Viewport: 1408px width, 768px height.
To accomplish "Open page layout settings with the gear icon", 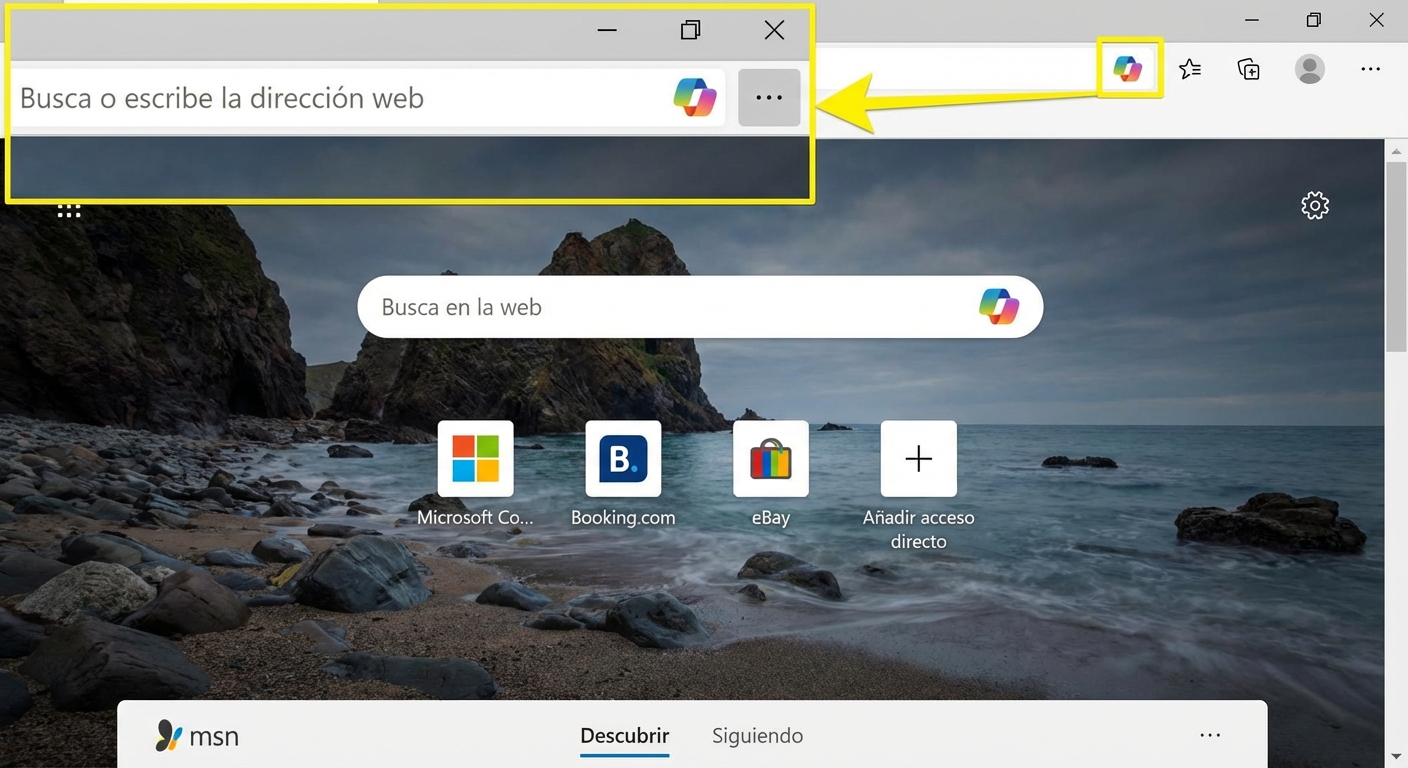I will click(x=1314, y=205).
